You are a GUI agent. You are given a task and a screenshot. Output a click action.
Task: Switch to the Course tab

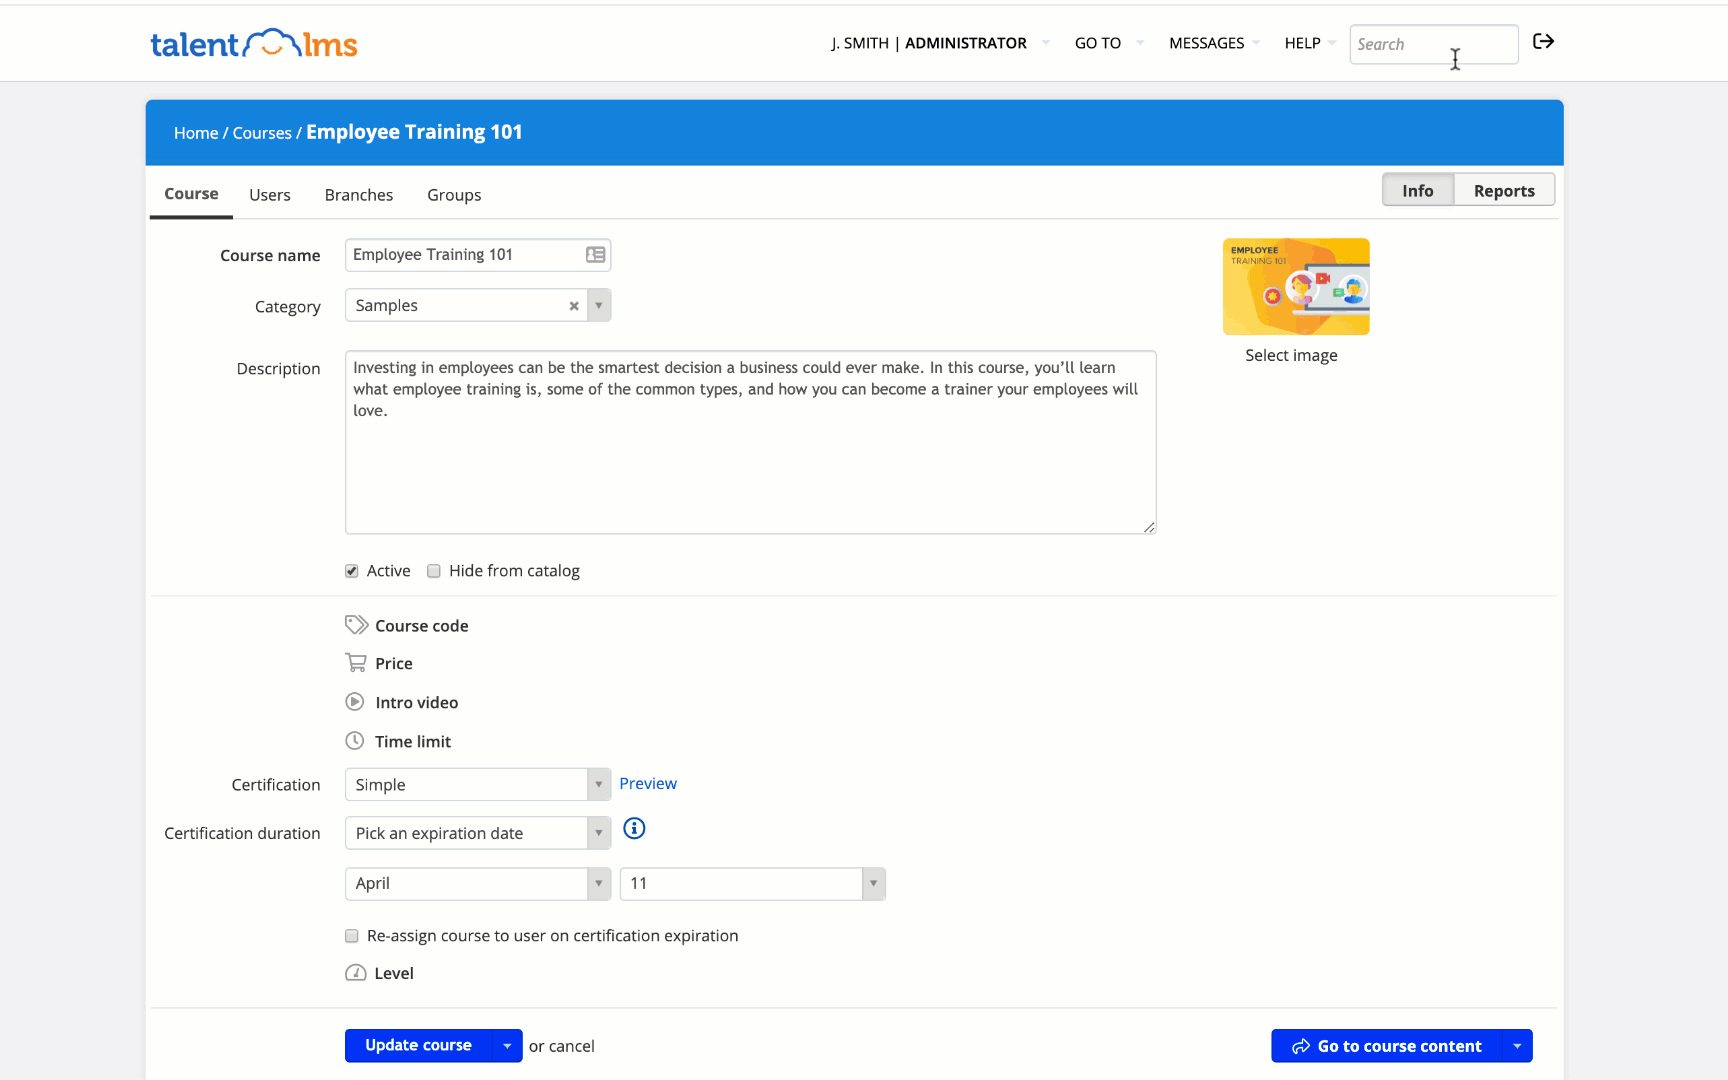click(x=191, y=194)
